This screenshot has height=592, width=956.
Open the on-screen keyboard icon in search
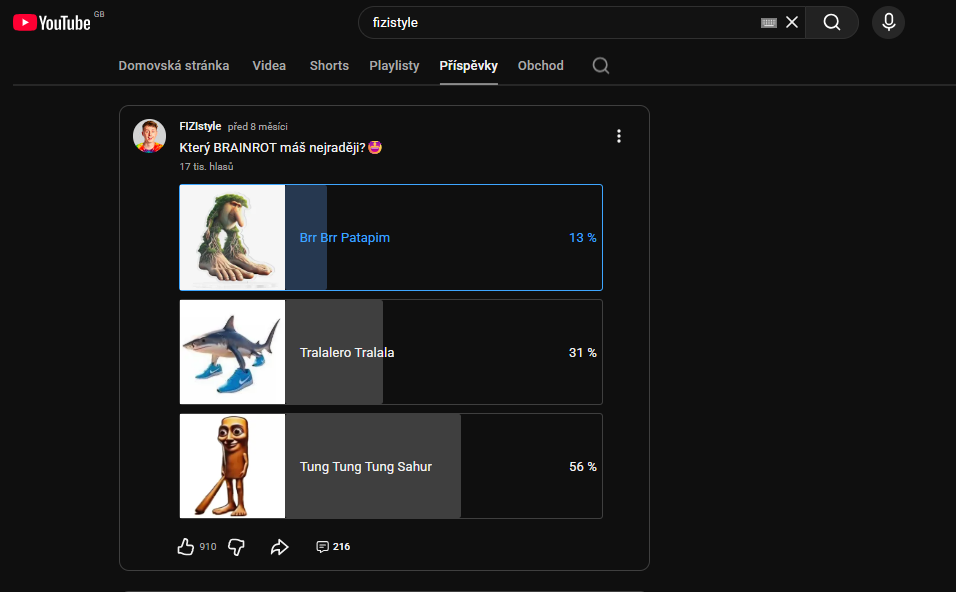pos(769,22)
